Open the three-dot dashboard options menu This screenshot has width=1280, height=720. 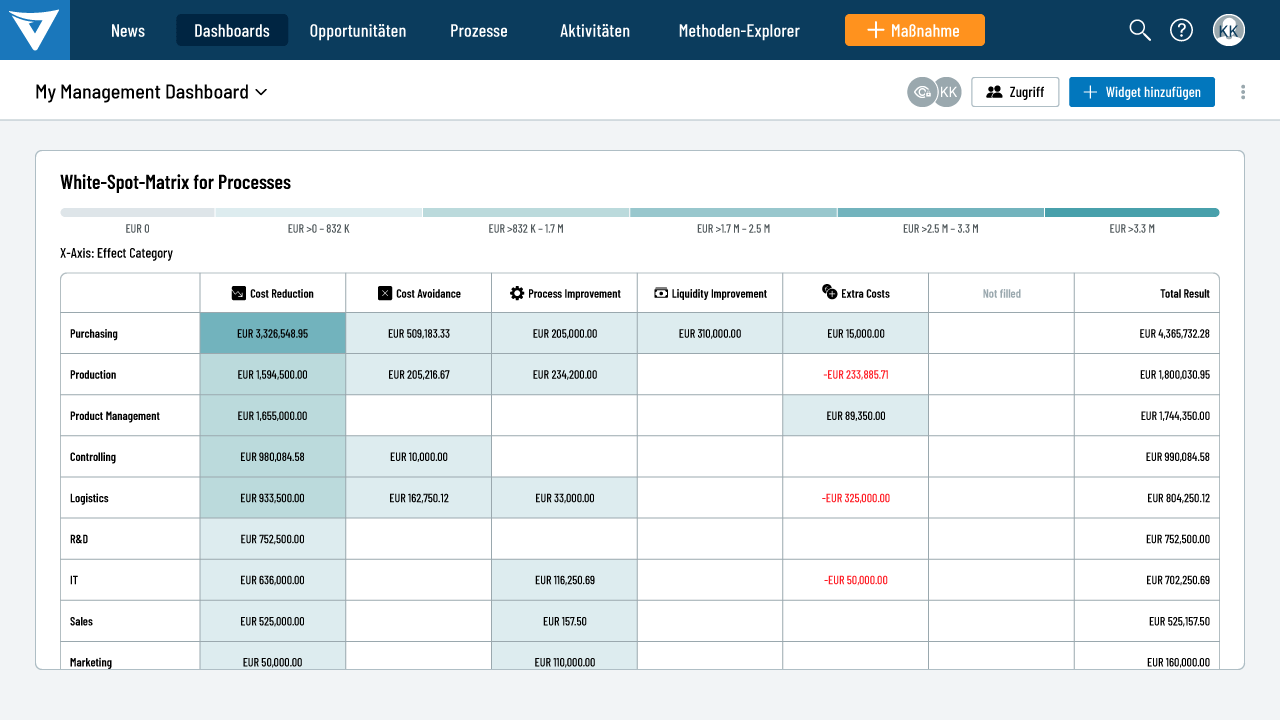pyautogui.click(x=1243, y=92)
